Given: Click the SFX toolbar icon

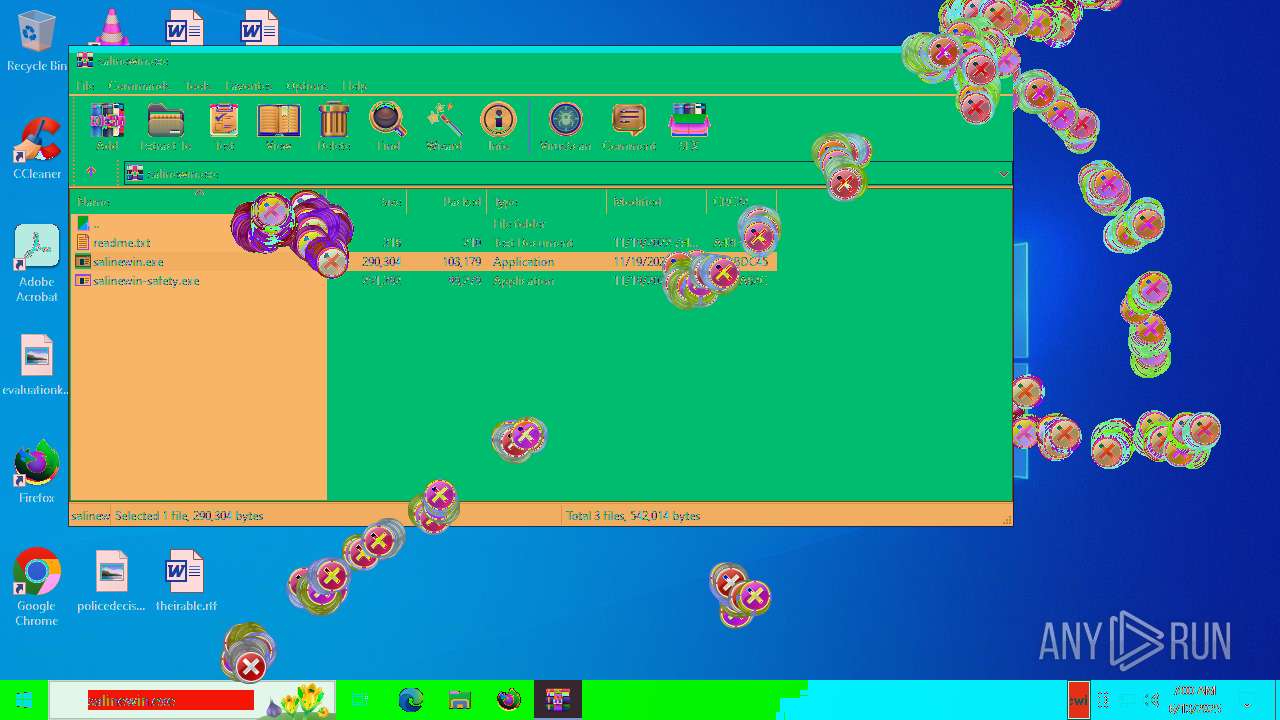Looking at the screenshot, I should 689,126.
